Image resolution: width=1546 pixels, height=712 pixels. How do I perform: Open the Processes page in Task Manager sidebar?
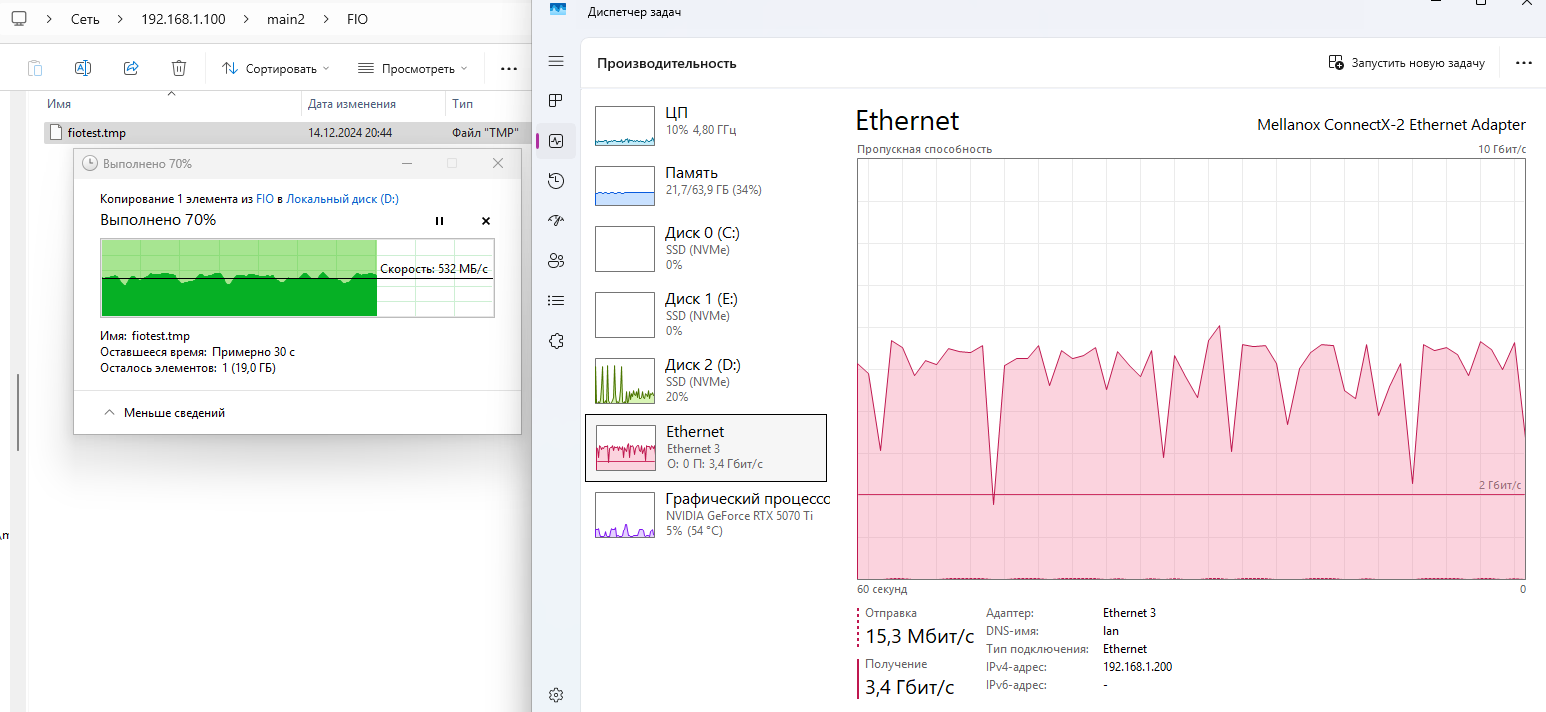click(557, 101)
